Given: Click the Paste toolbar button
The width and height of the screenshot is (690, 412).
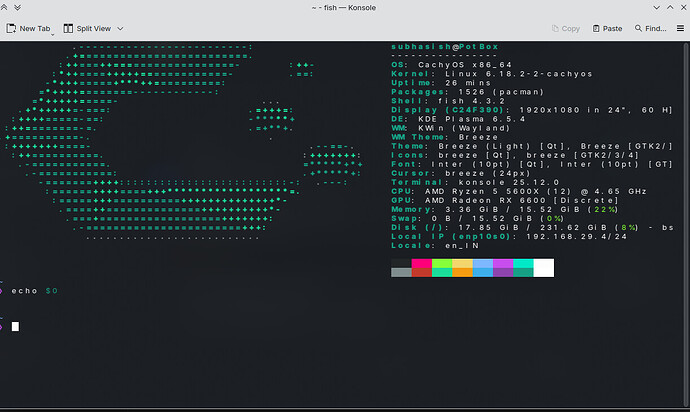Looking at the screenshot, I should (607, 29).
